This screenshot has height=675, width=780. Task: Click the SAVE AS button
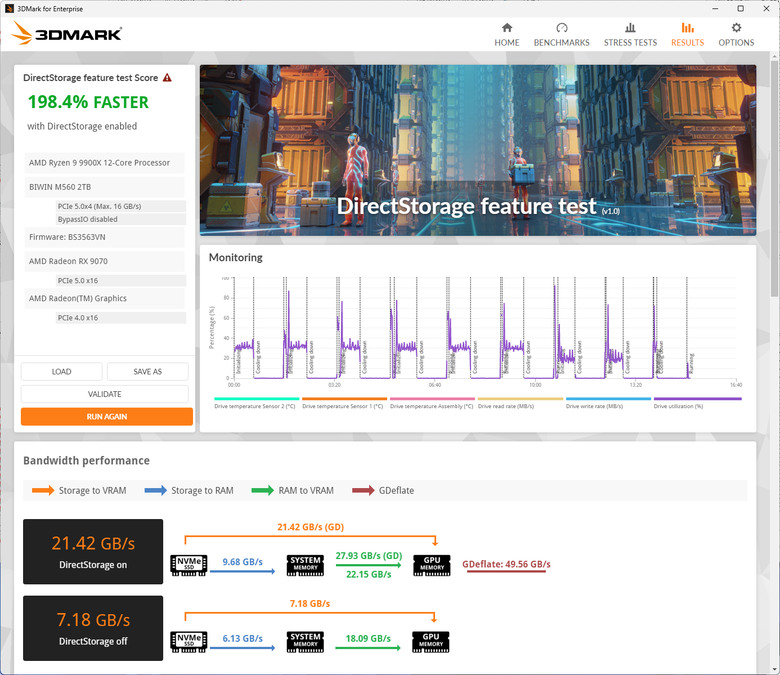pos(148,372)
